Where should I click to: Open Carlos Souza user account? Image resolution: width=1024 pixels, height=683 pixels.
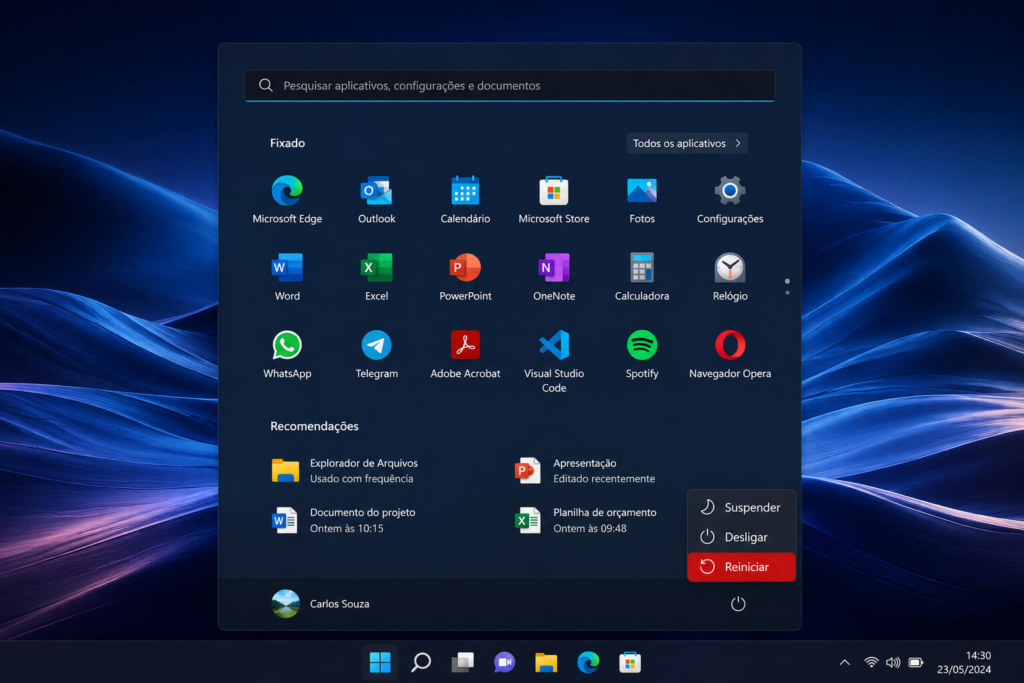click(x=321, y=604)
